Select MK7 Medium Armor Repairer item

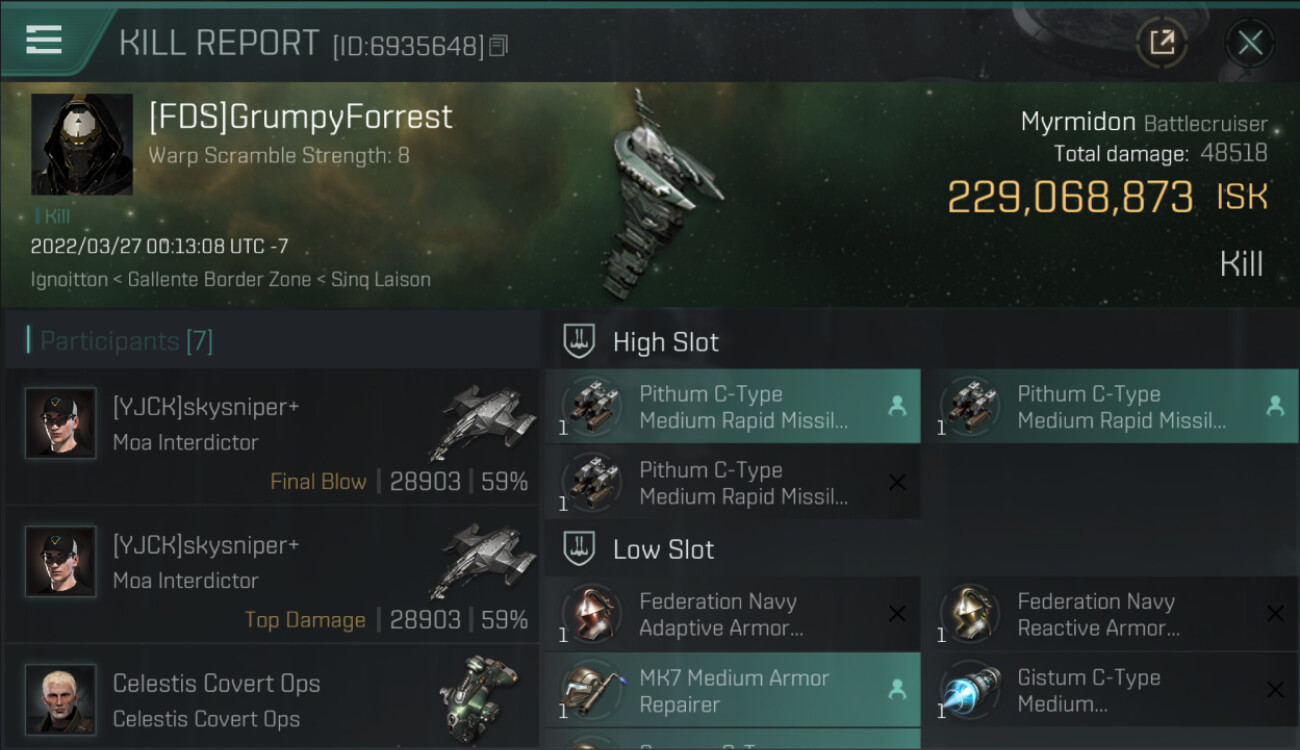tap(733, 690)
